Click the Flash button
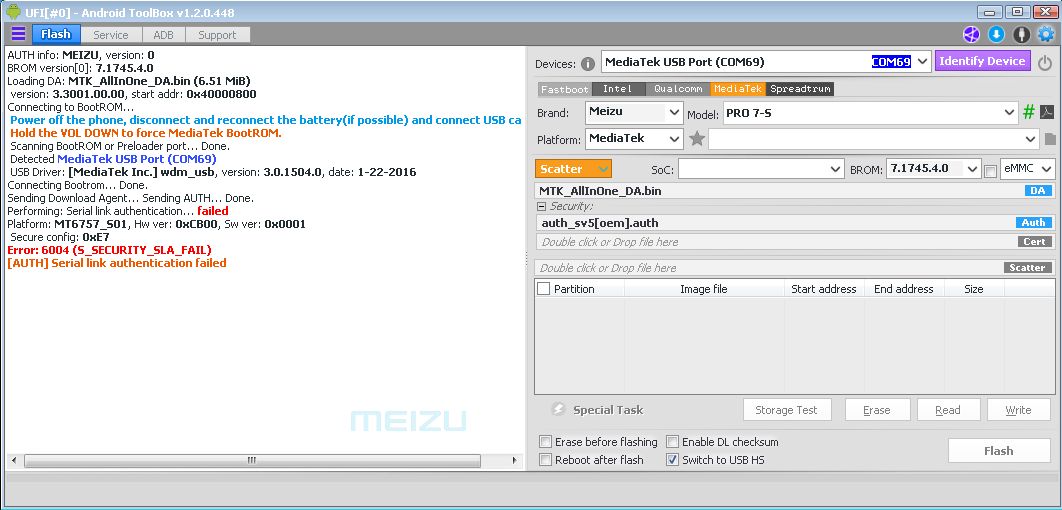The image size is (1062, 510). point(998,451)
